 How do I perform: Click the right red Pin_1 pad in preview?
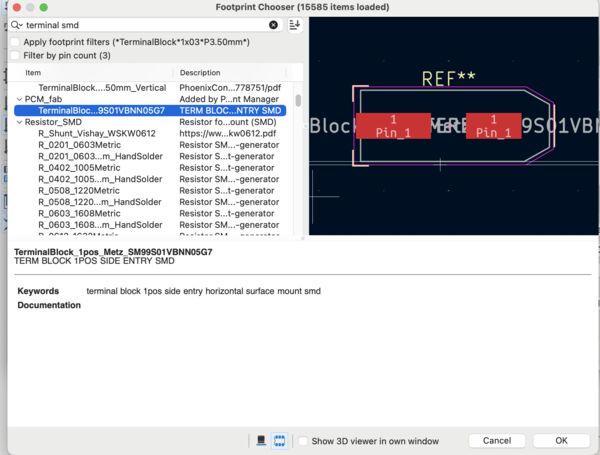click(493, 126)
